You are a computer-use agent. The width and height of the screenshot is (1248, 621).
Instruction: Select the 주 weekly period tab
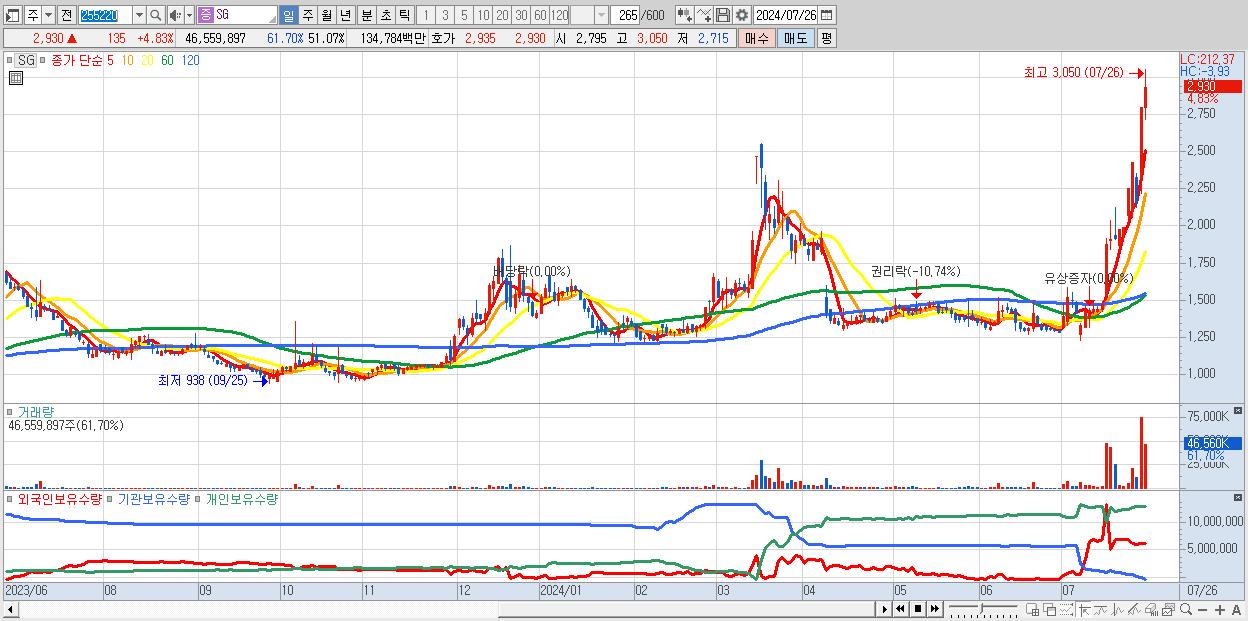point(307,15)
